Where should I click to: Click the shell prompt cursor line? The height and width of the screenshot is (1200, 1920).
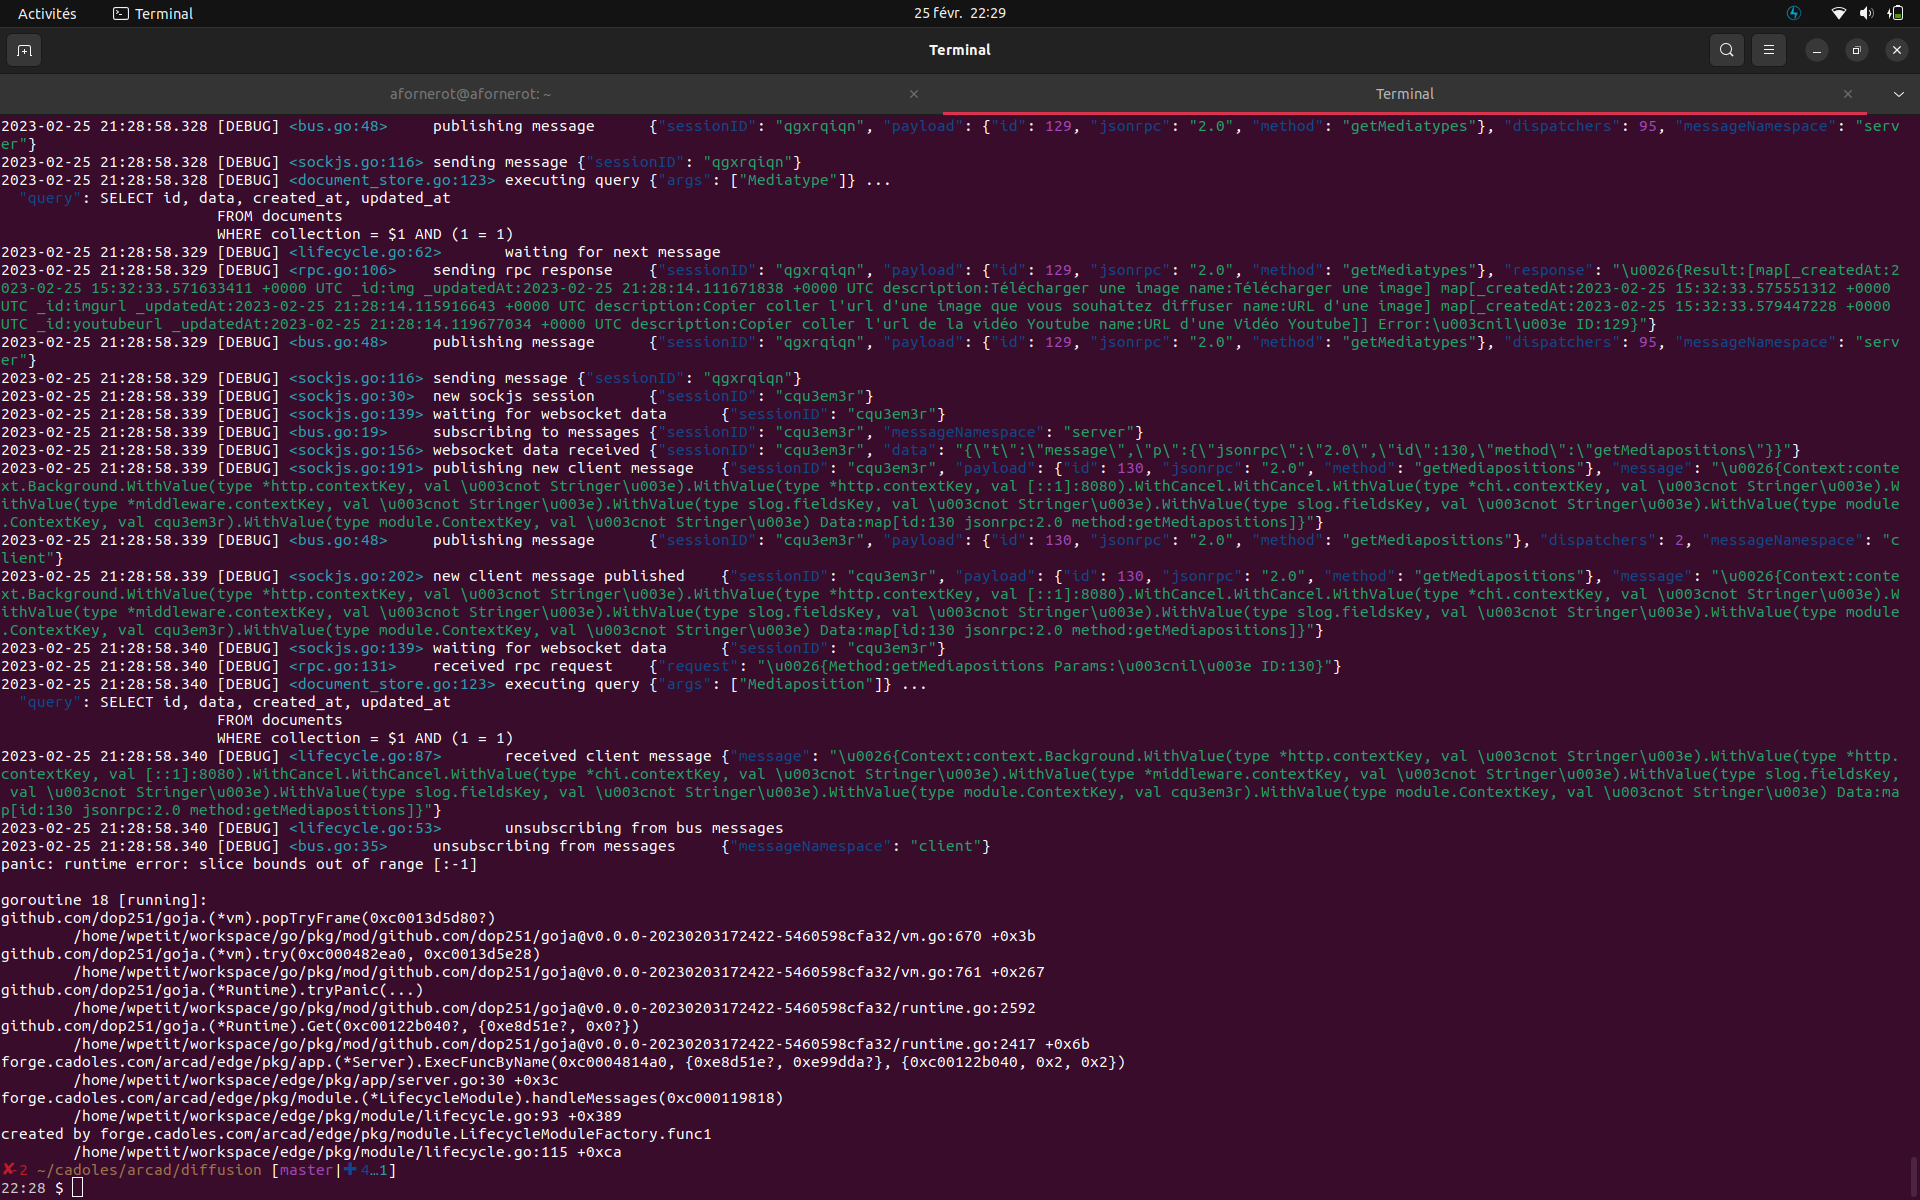pos(78,1188)
